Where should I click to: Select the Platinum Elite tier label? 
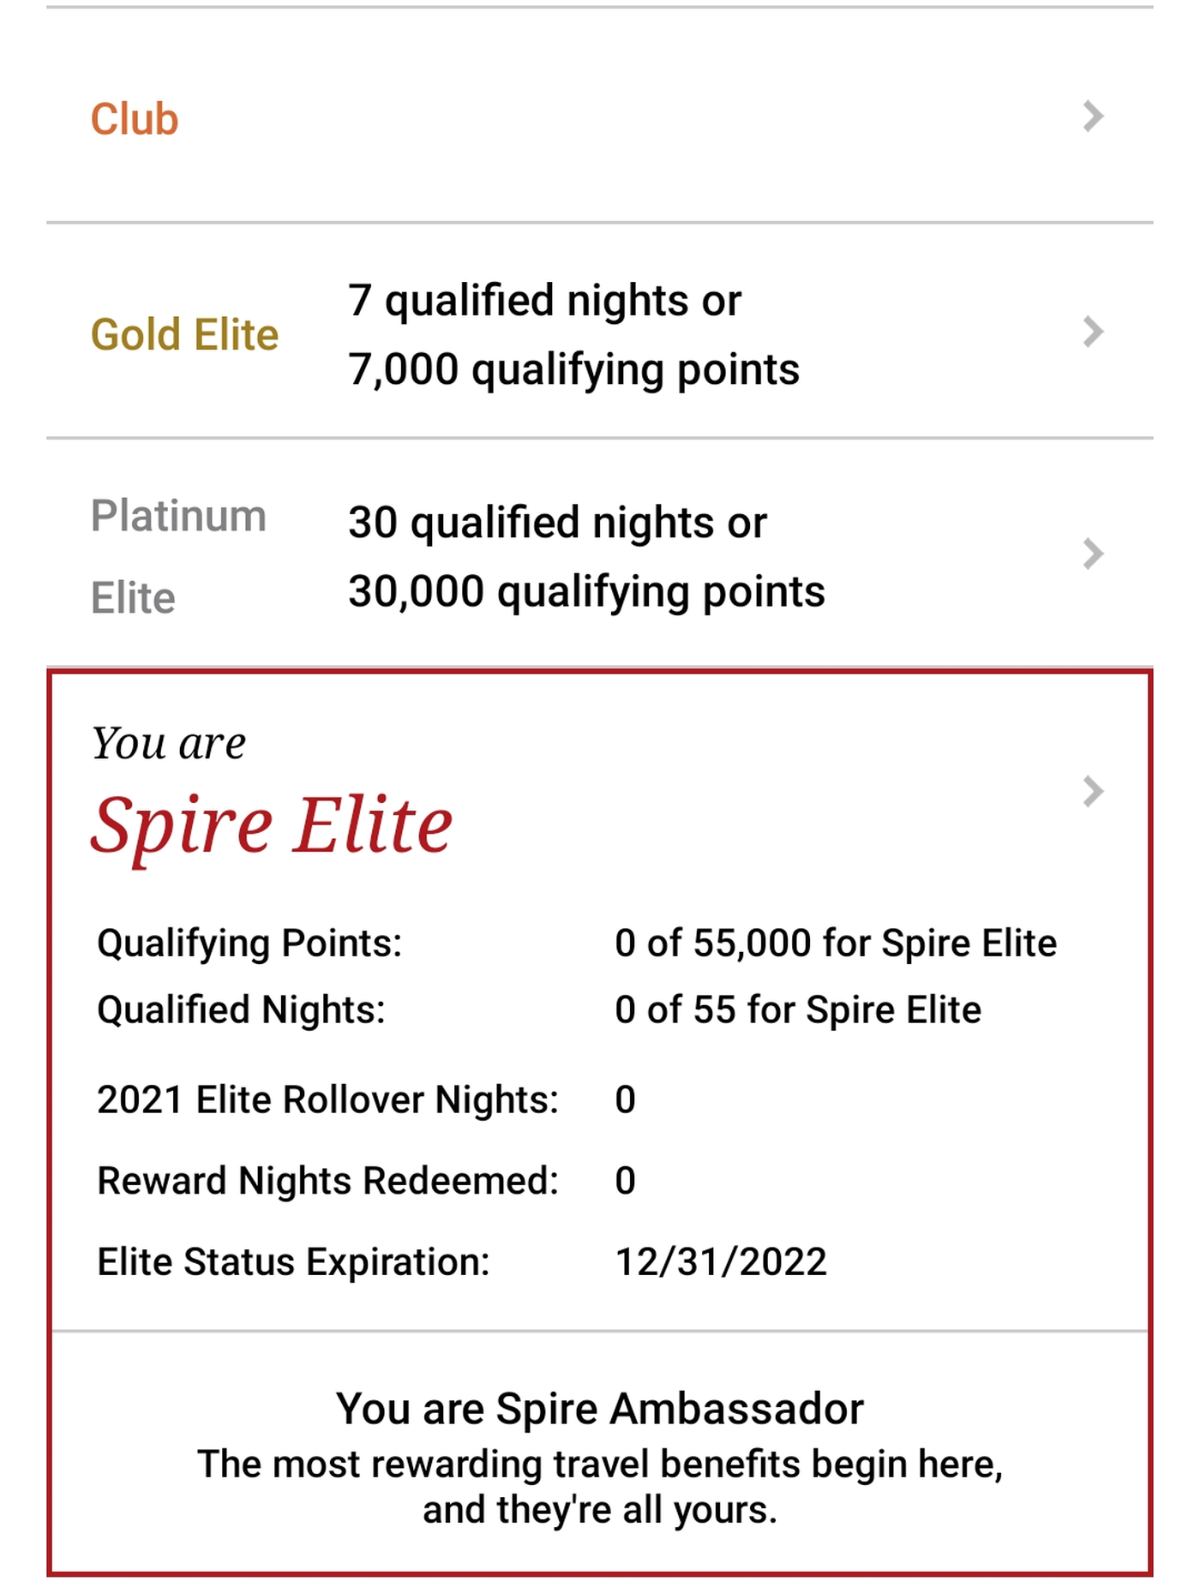(178, 557)
